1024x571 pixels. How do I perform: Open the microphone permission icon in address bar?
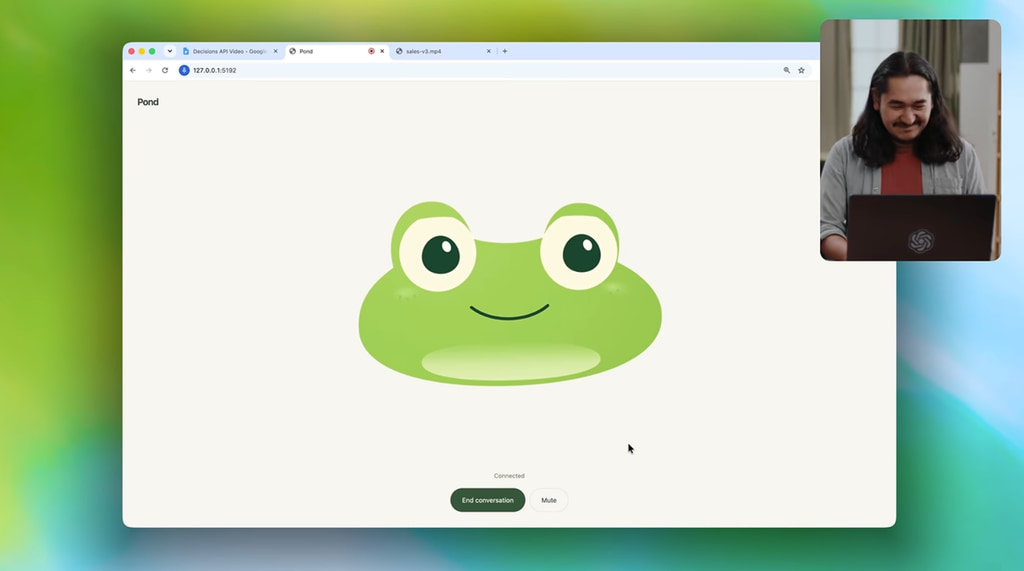(184, 71)
